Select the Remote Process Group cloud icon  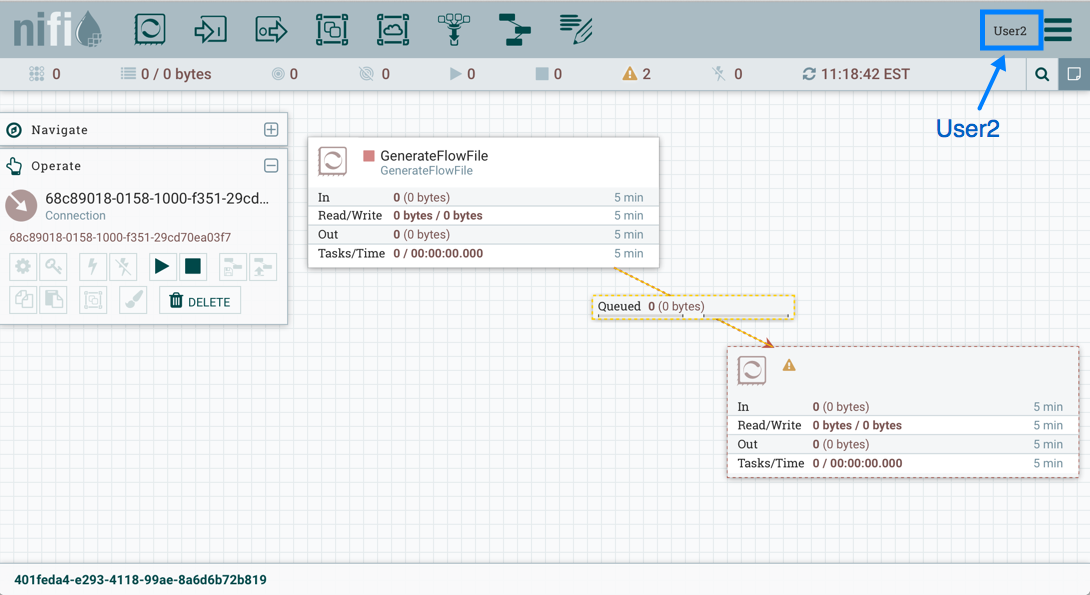tap(393, 29)
